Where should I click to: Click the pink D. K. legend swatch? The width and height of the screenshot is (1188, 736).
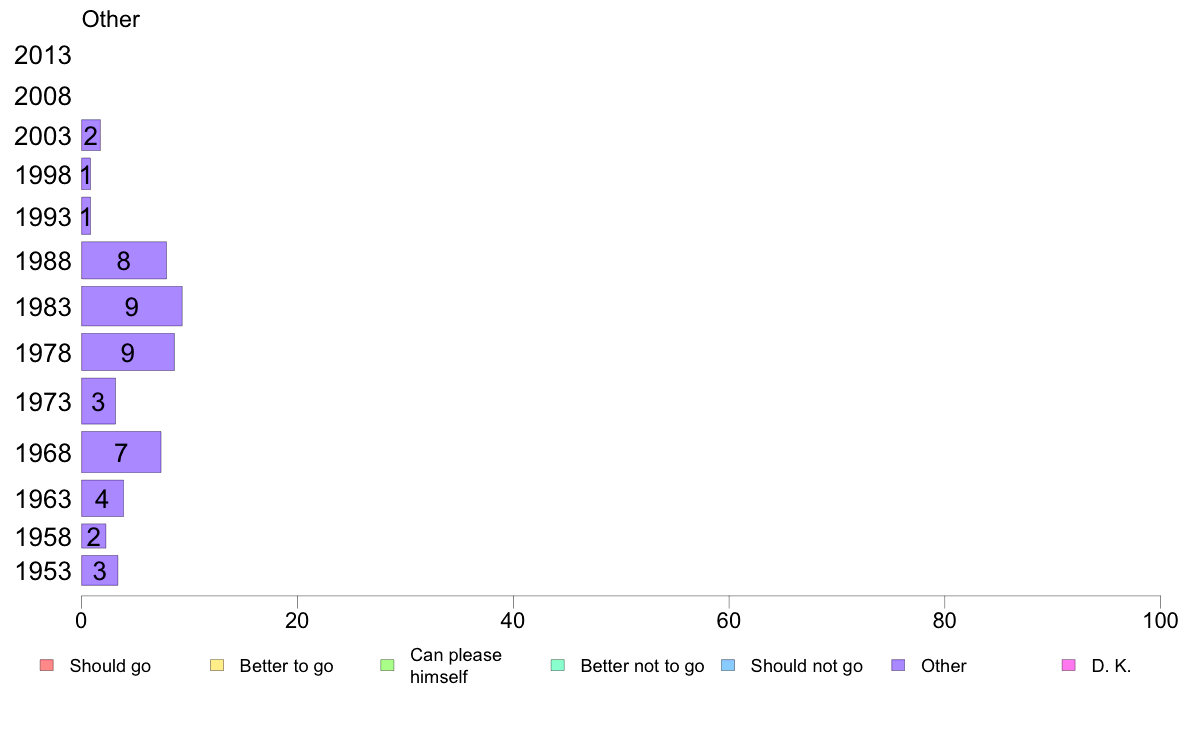pyautogui.click(x=1069, y=666)
